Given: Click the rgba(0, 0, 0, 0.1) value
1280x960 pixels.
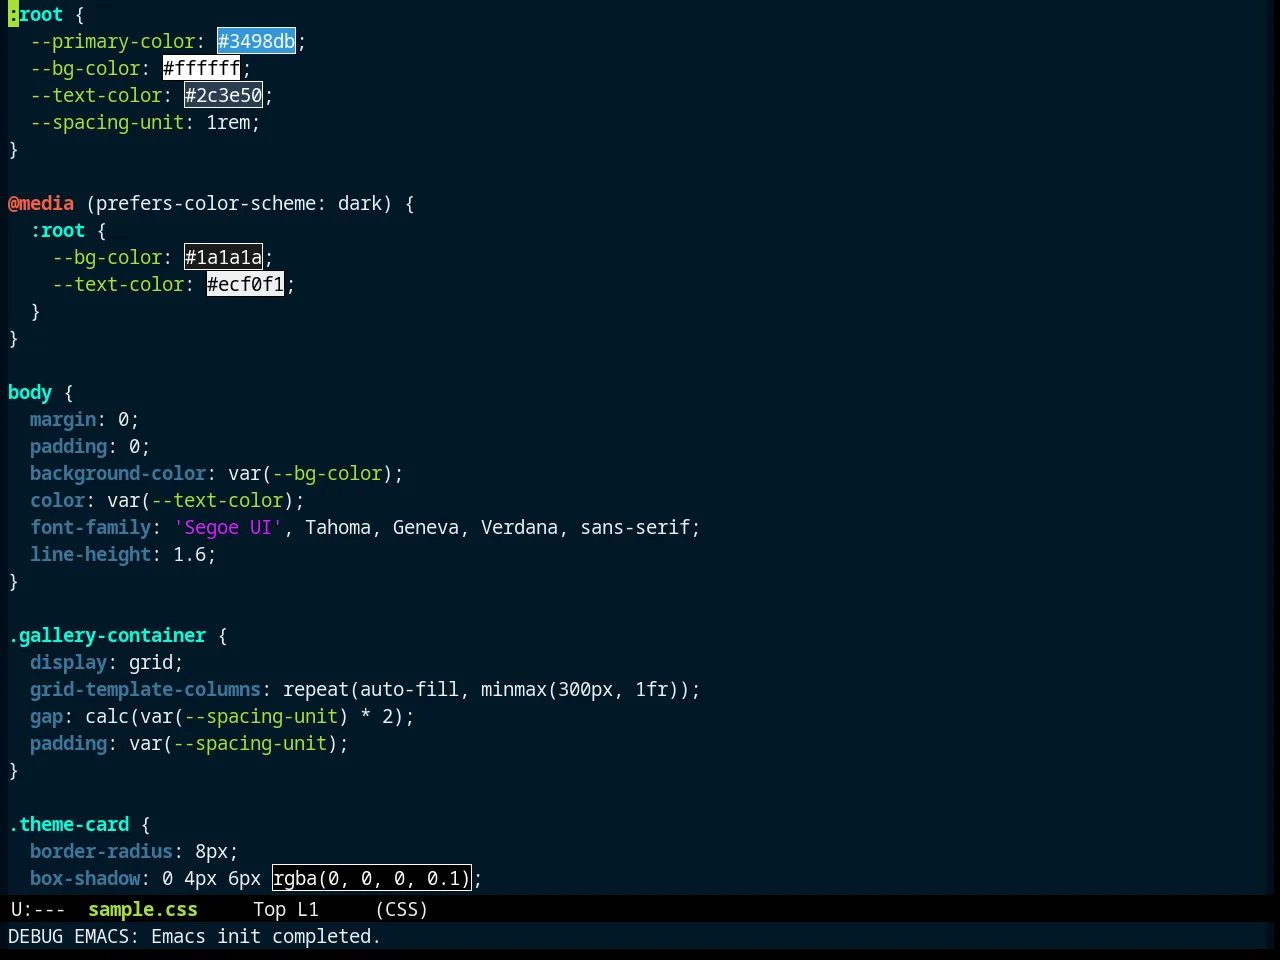Looking at the screenshot, I should click(371, 878).
